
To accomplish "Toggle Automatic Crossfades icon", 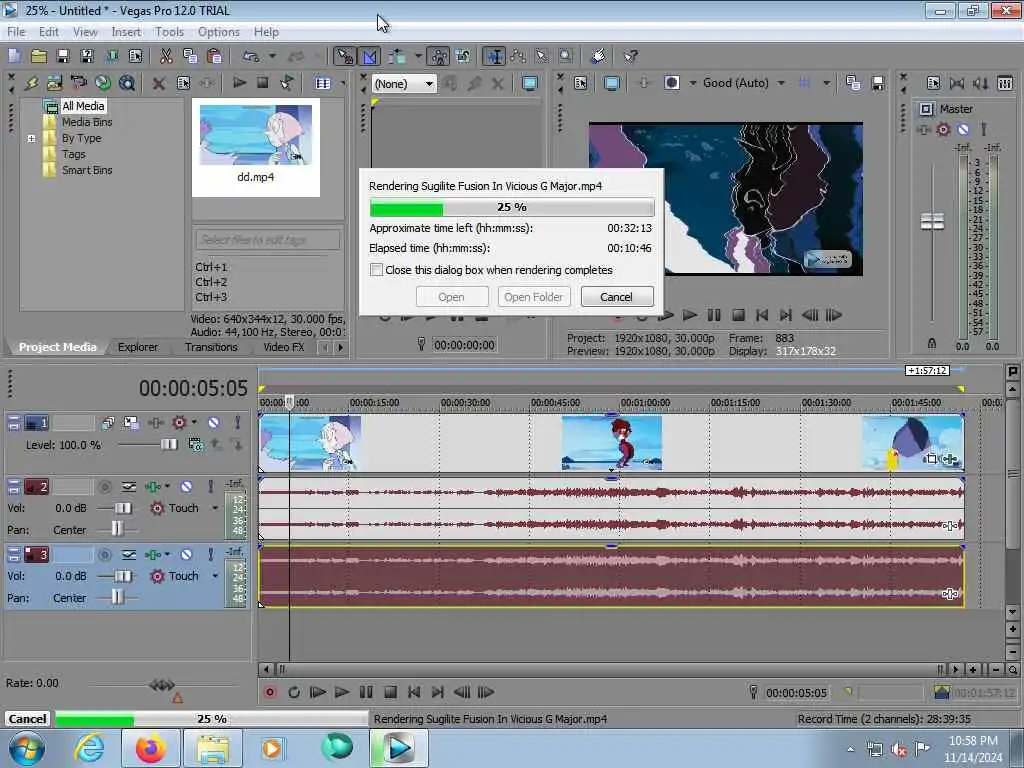I will point(370,56).
